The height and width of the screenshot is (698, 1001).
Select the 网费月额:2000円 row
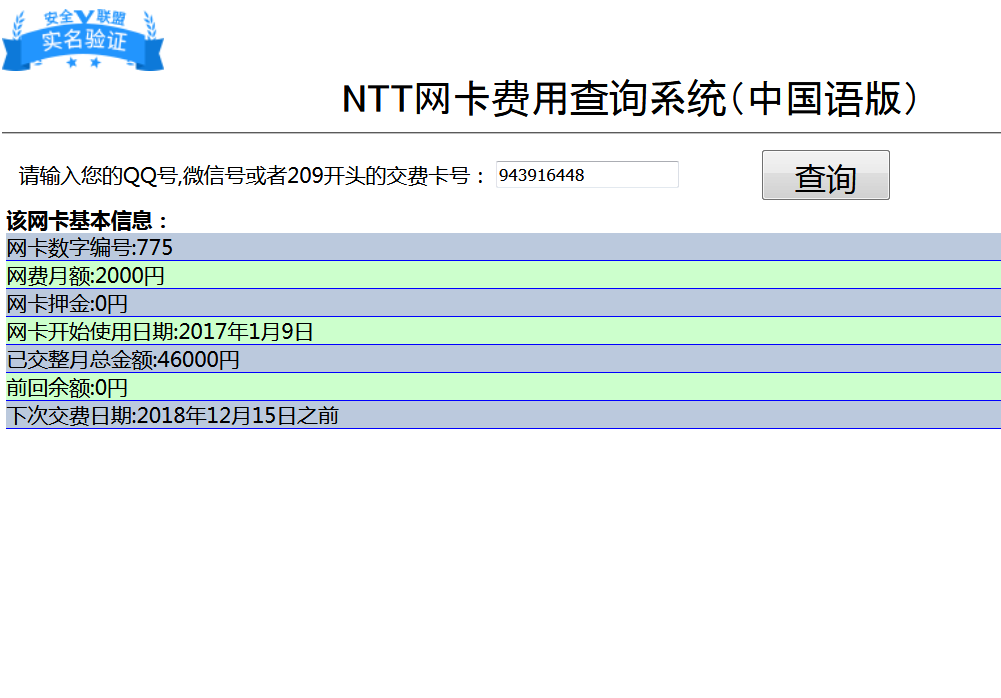click(x=86, y=275)
